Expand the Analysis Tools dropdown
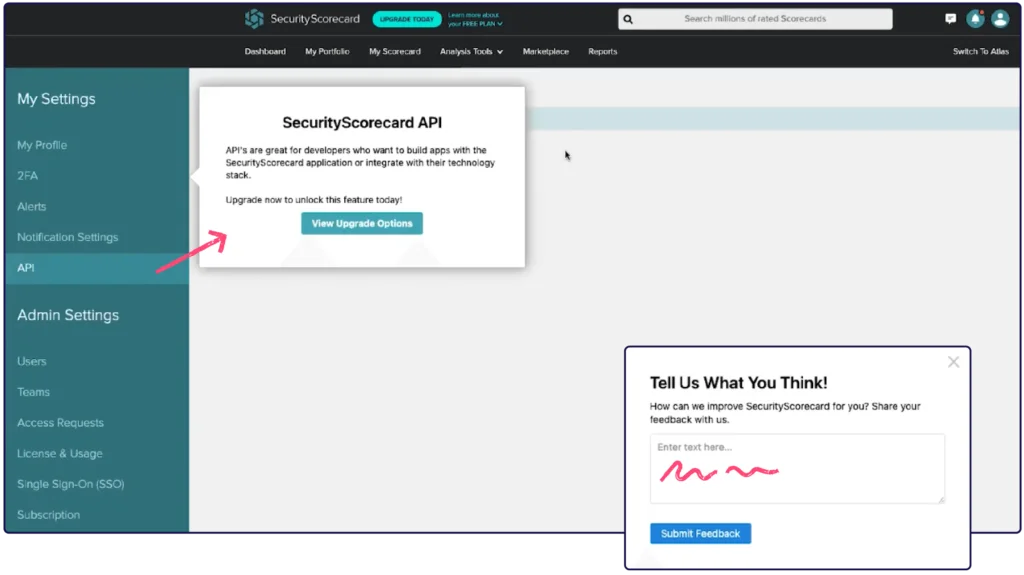 471,52
